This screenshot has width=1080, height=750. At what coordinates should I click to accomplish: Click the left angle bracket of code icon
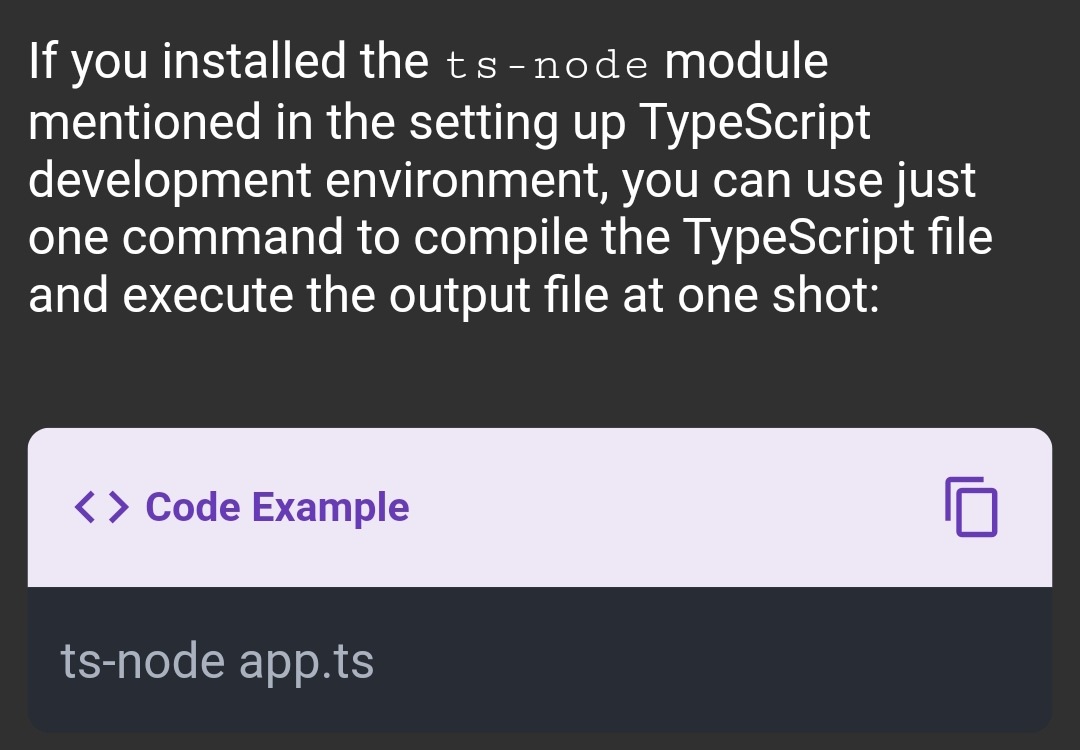(x=85, y=507)
